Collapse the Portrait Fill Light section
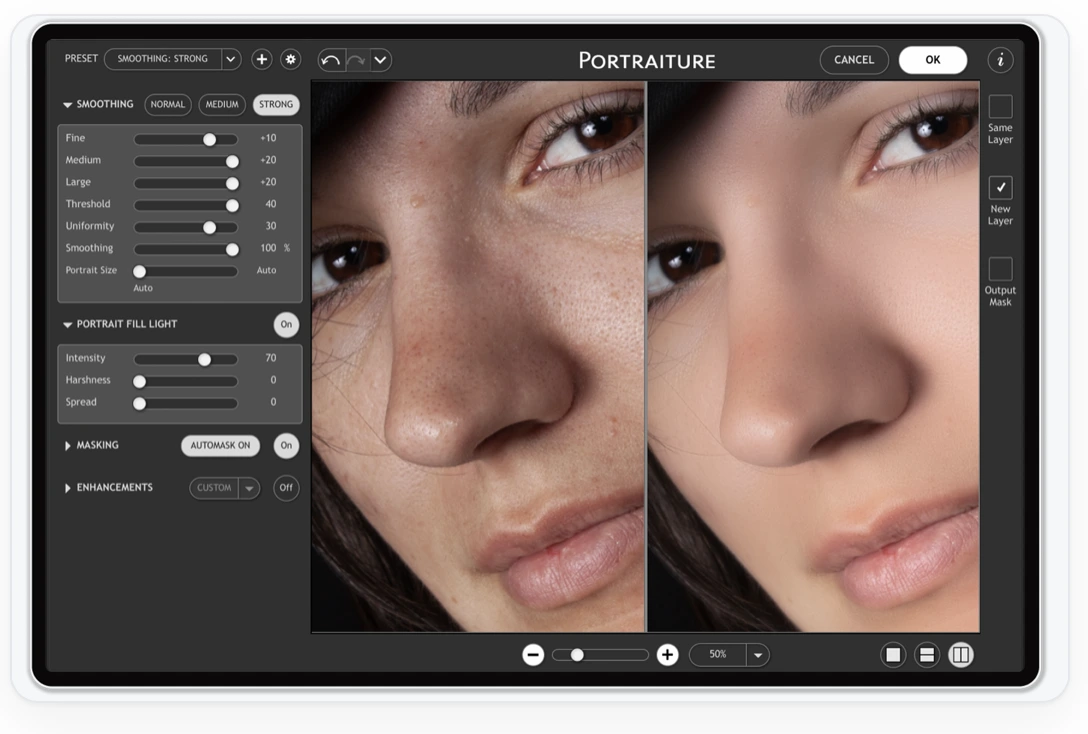Screen dimensions: 1088x734 point(67,325)
